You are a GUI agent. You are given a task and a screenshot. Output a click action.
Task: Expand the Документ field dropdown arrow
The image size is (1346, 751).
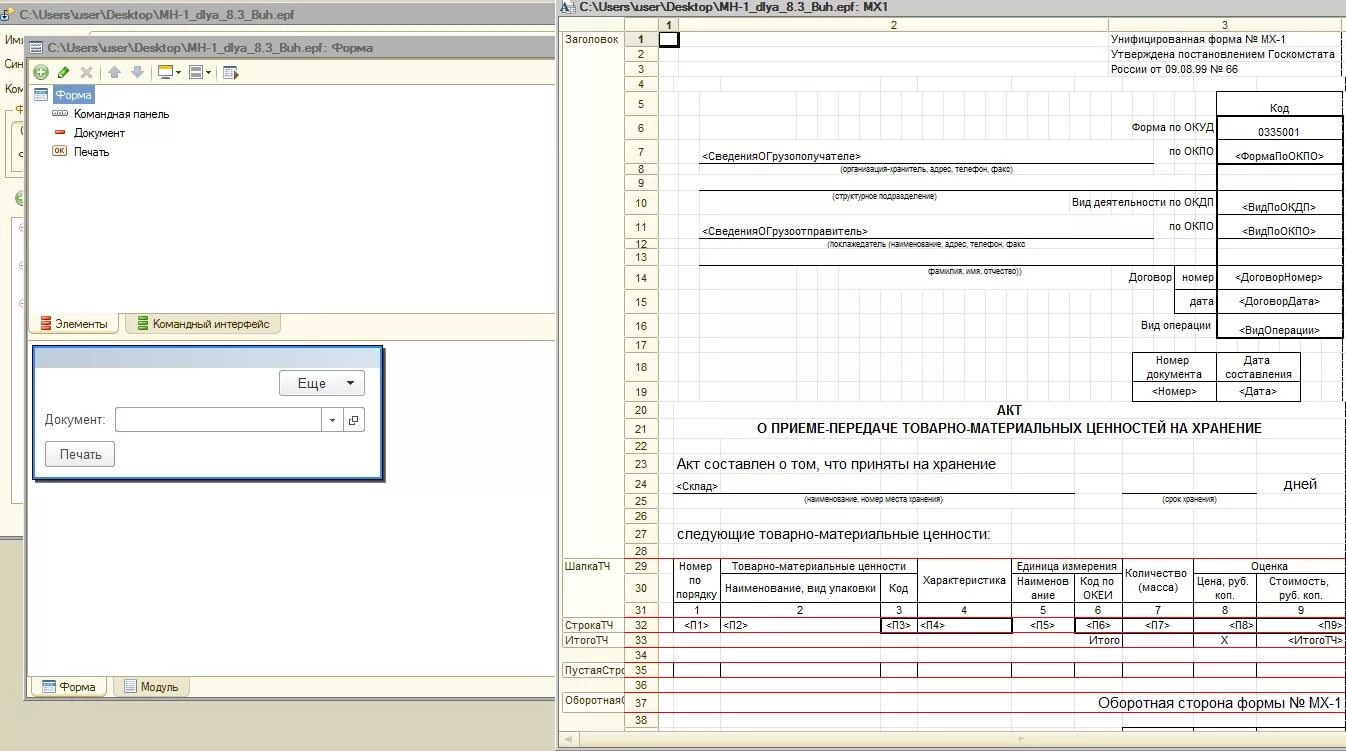point(332,420)
